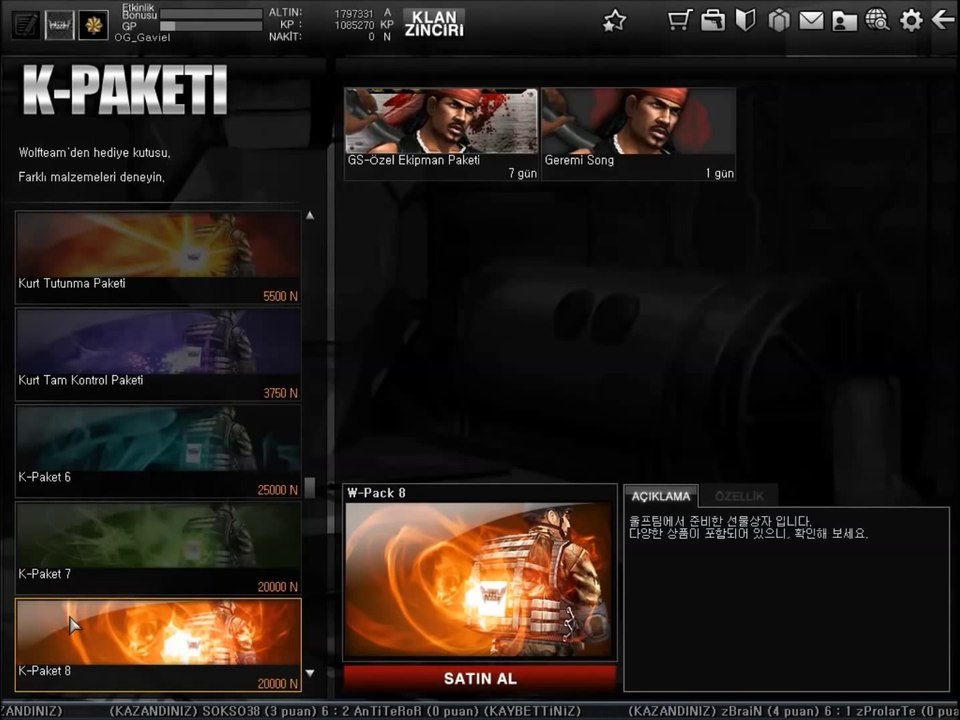Click the K-PAKETI heading

click(x=126, y=91)
